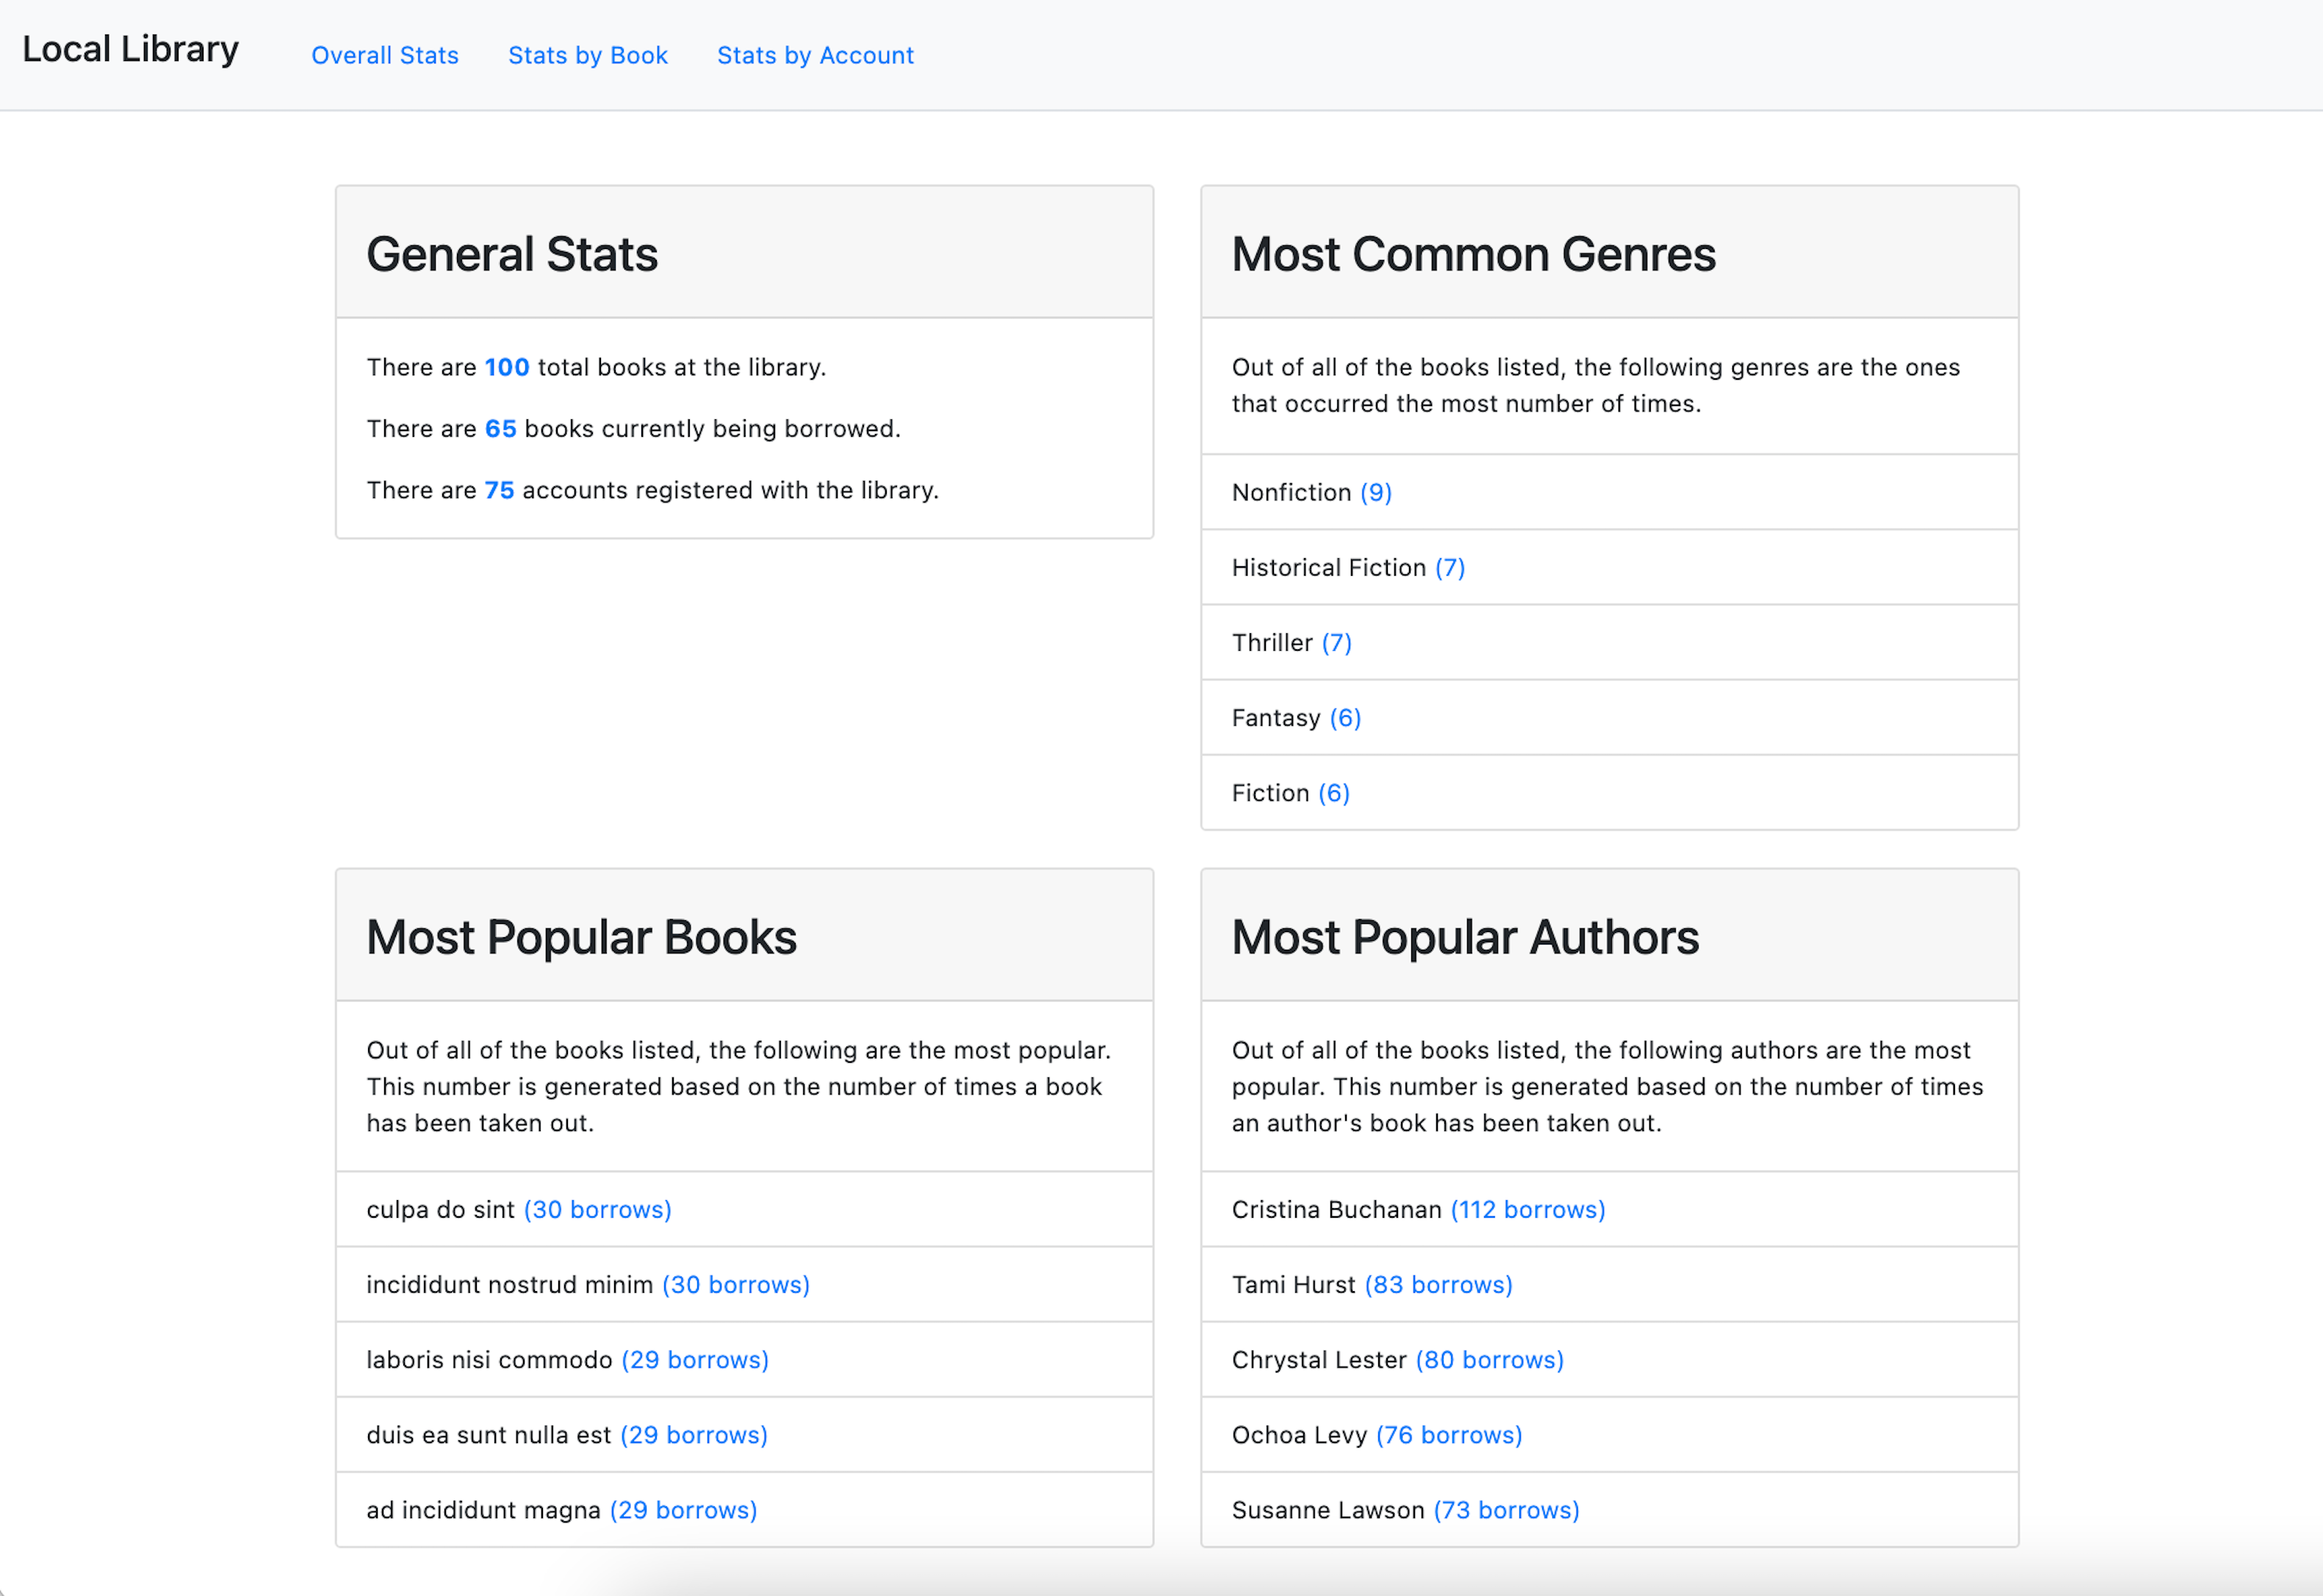Image resolution: width=2323 pixels, height=1596 pixels.
Task: Select the Chrystal Lester author row
Action: (x=1608, y=1359)
